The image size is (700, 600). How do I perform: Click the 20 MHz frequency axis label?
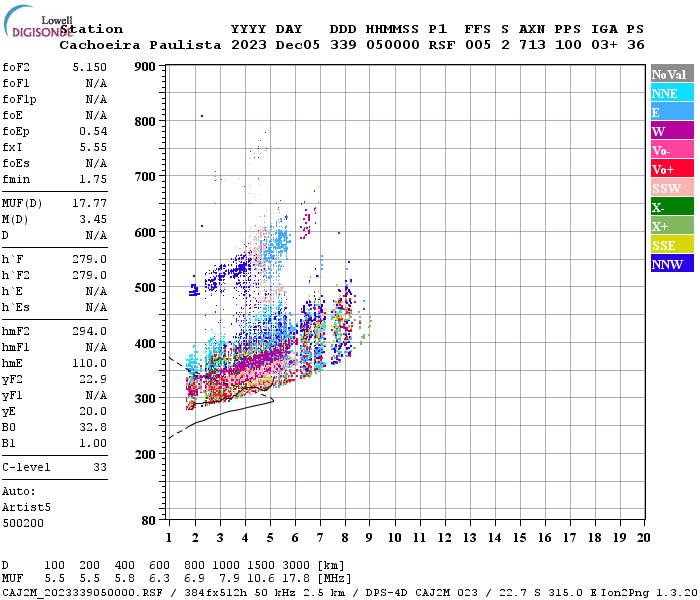(x=643, y=538)
